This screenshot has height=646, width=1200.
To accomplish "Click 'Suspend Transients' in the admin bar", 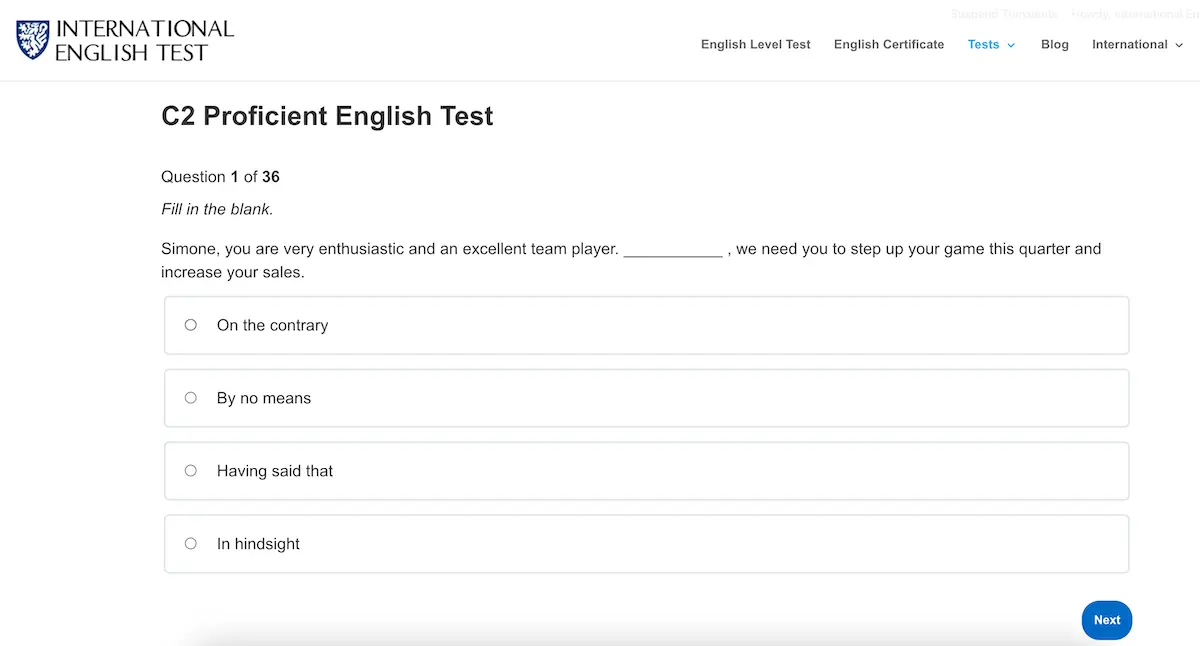I will (x=1004, y=14).
